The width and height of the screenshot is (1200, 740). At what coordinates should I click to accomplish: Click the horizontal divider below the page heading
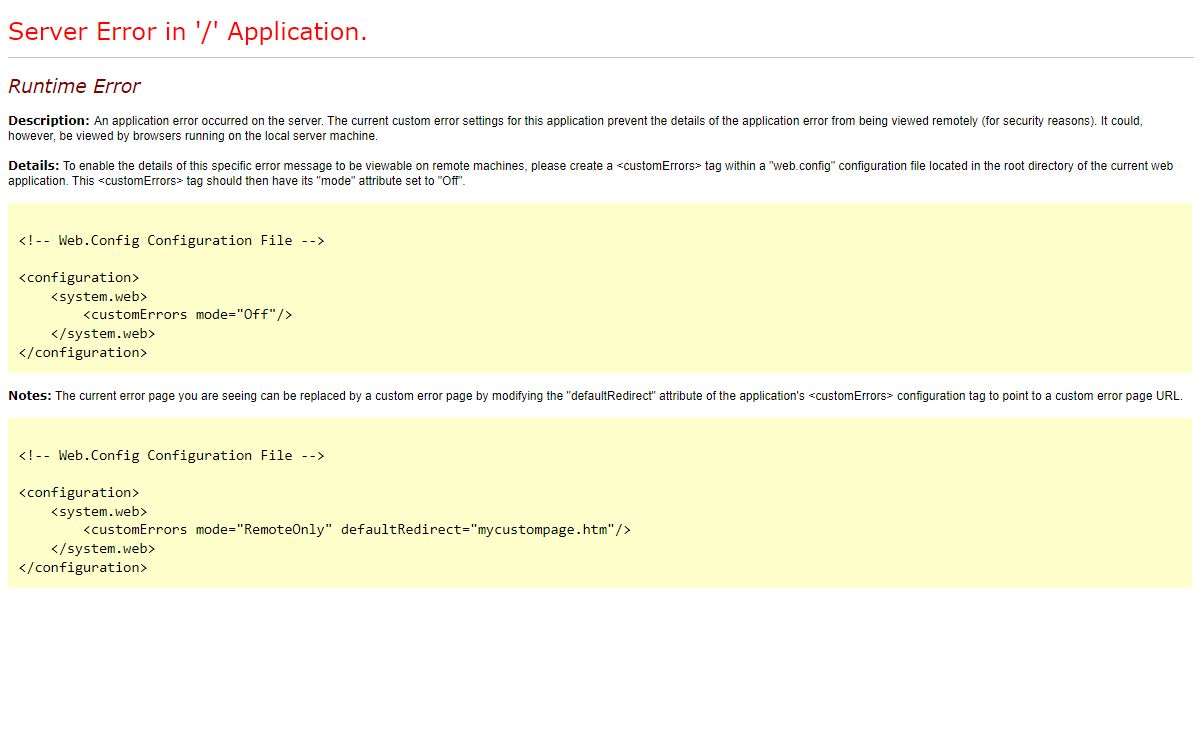click(600, 58)
